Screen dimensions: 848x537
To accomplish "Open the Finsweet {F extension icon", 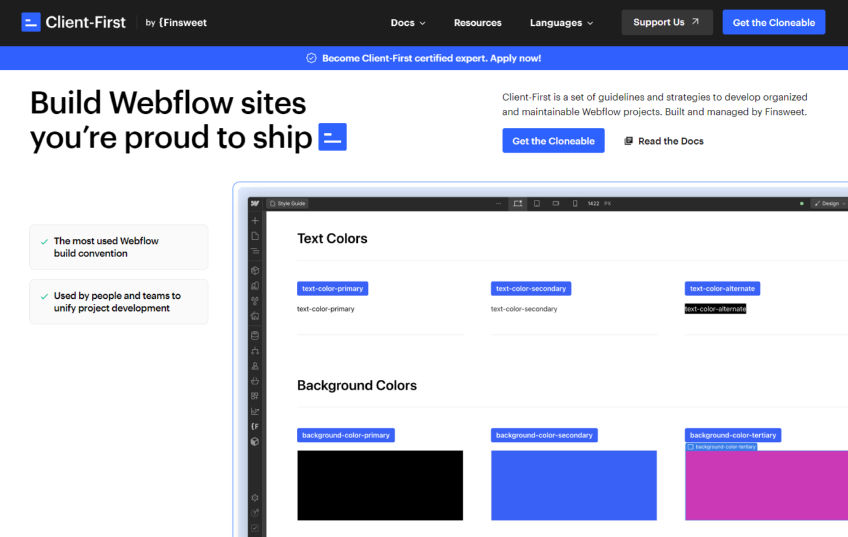I will point(255,426).
